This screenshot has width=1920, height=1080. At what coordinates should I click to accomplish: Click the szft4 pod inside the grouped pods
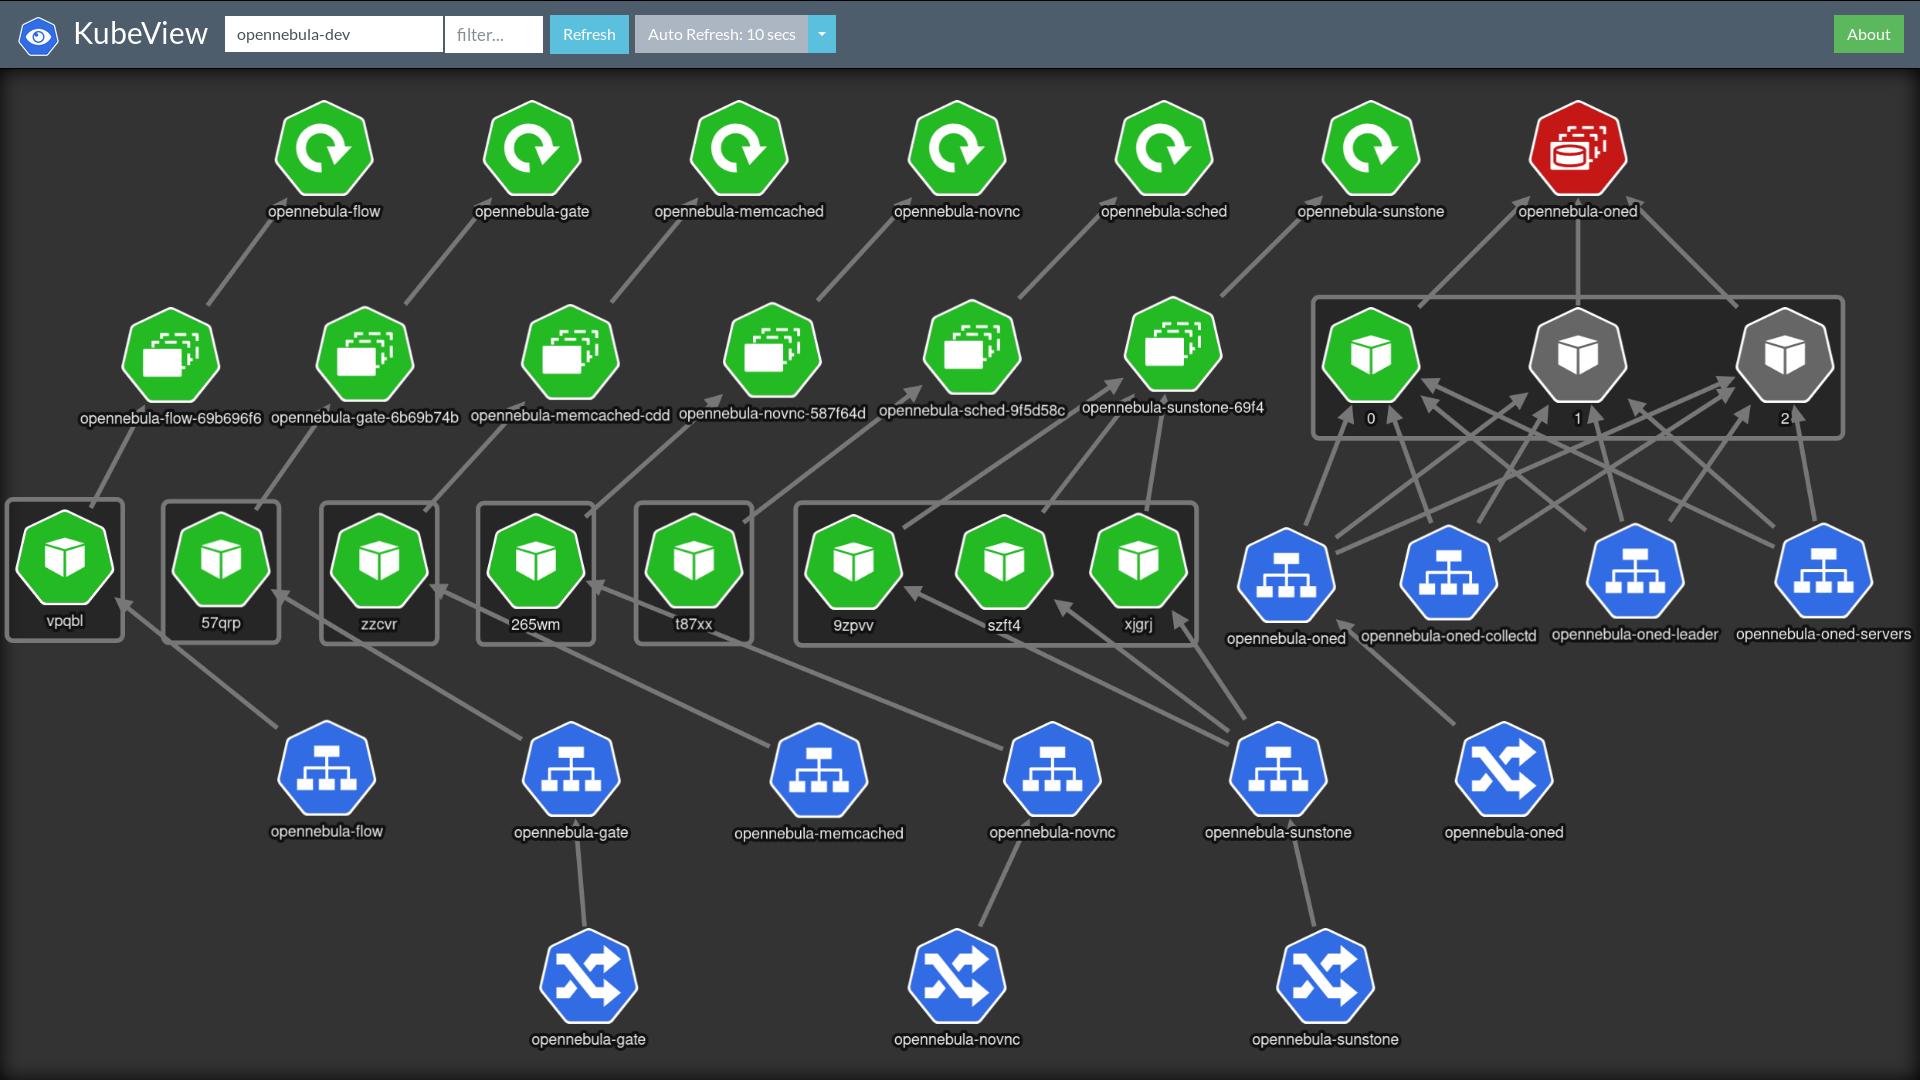click(1003, 562)
